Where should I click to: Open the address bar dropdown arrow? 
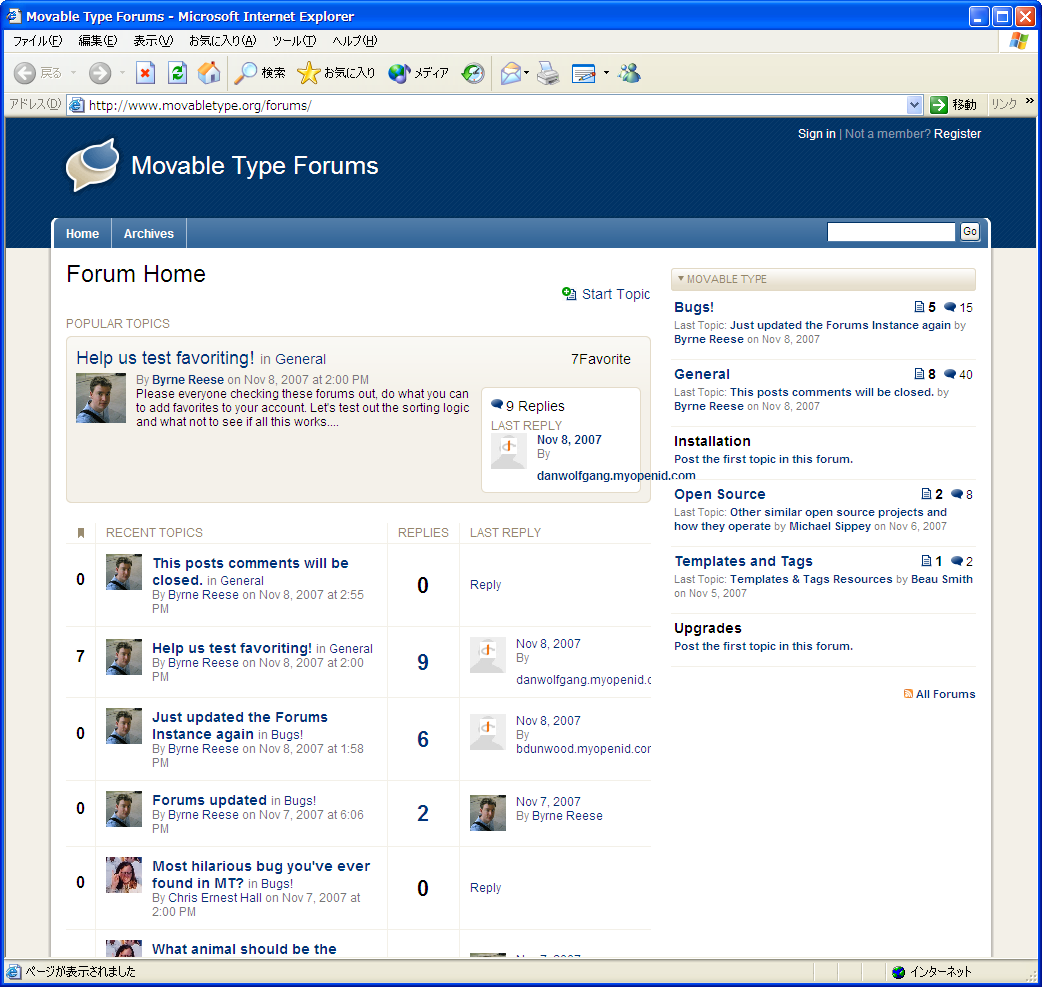914,105
